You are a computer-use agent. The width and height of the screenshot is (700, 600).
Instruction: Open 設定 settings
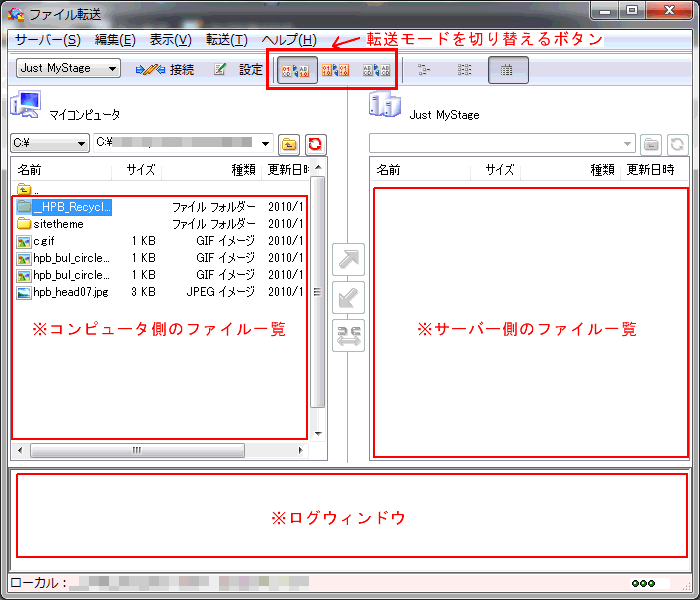[x=238, y=70]
